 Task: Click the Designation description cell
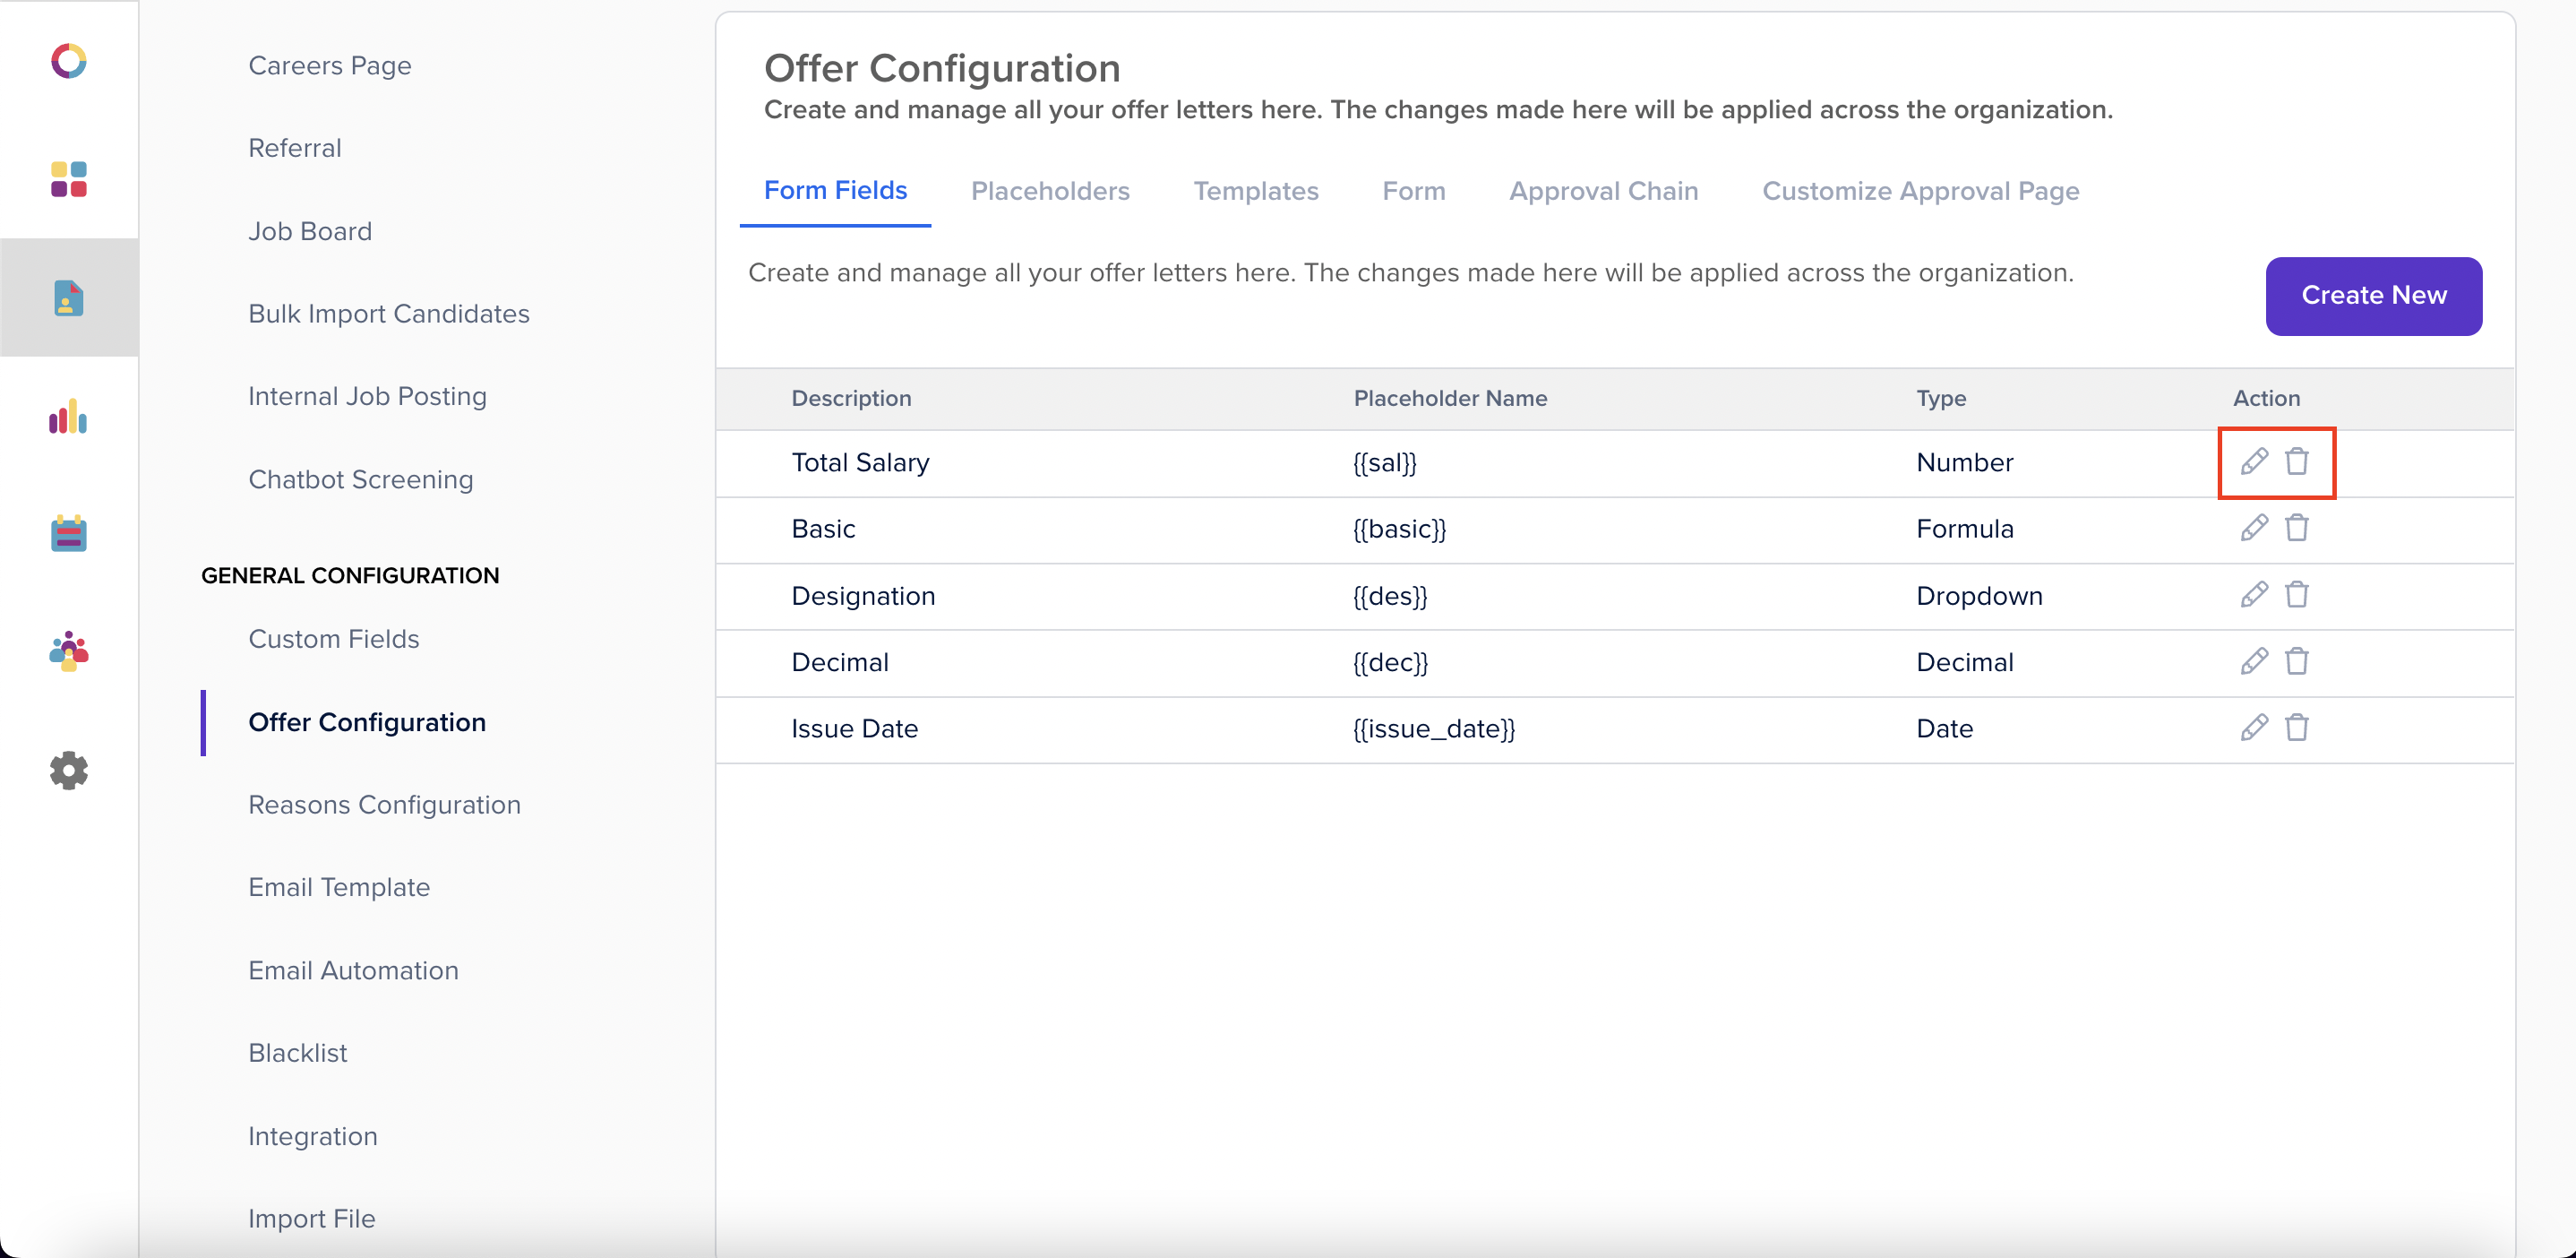(x=863, y=595)
